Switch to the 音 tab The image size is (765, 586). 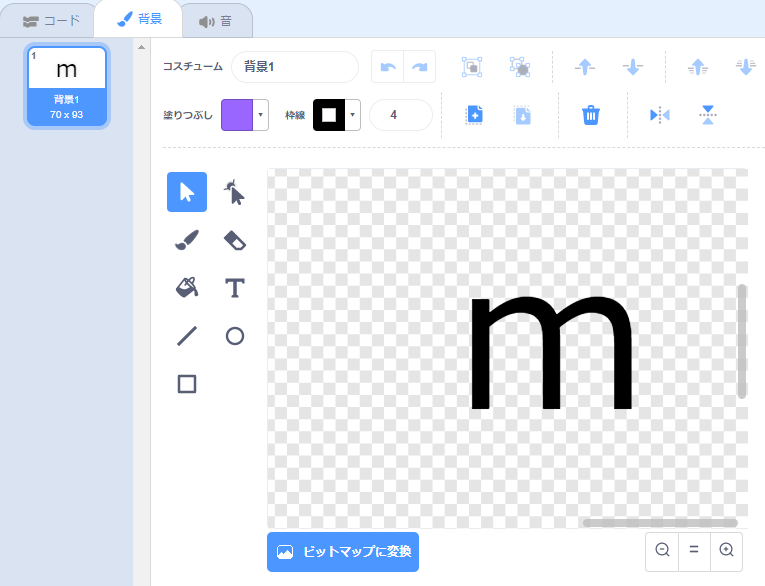(216, 20)
